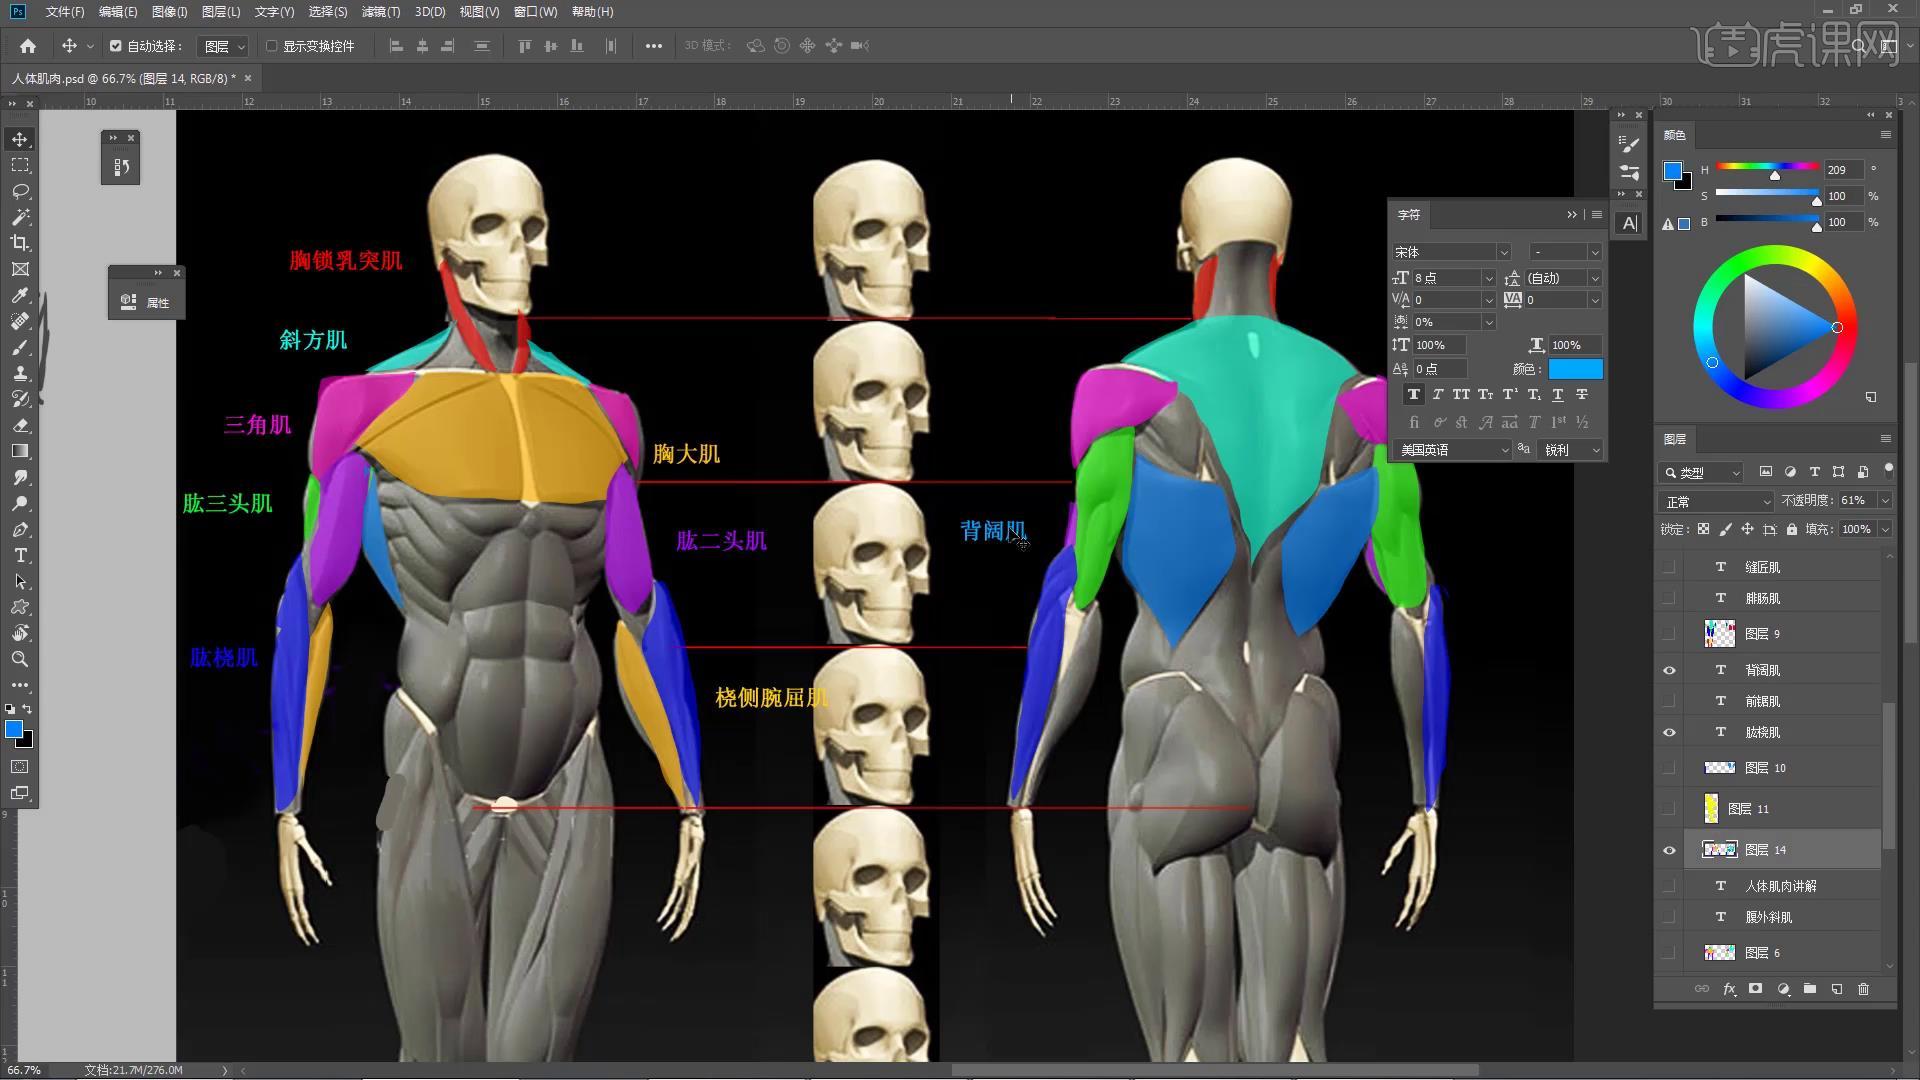The width and height of the screenshot is (1920, 1080).
Task: Select the Crop tool
Action: click(x=20, y=243)
